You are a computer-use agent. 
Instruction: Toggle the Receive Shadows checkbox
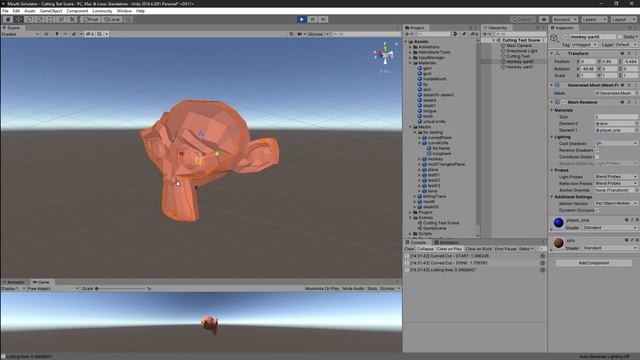click(x=597, y=150)
